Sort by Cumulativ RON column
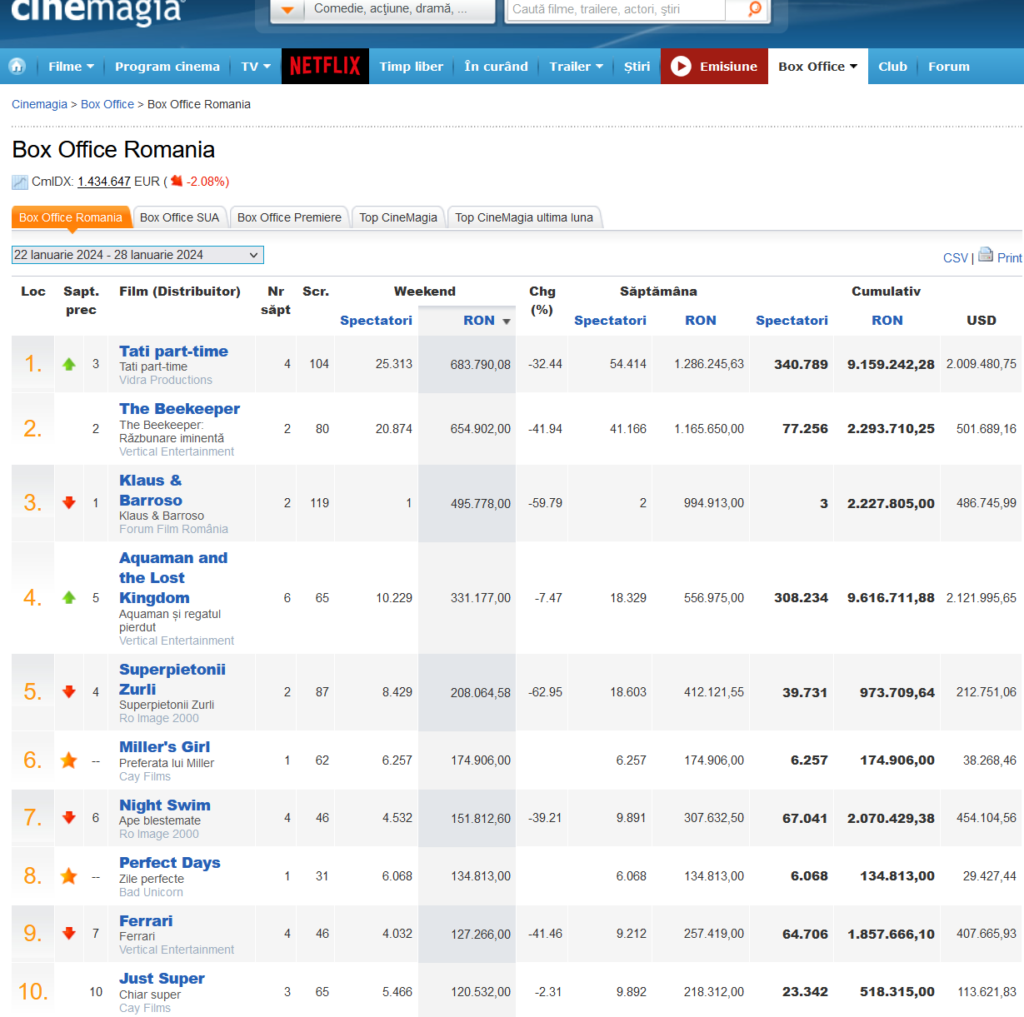The width and height of the screenshot is (1024, 1017). (887, 320)
